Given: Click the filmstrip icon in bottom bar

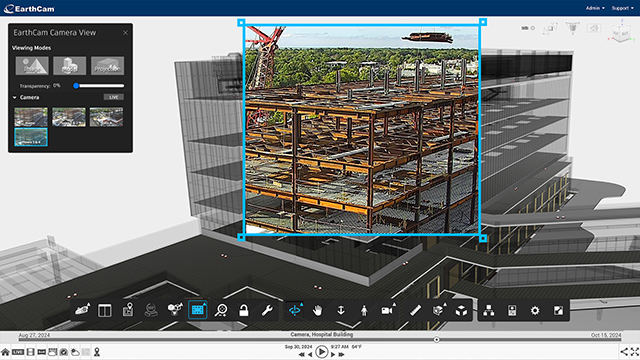Looking at the screenshot, I should 30,352.
